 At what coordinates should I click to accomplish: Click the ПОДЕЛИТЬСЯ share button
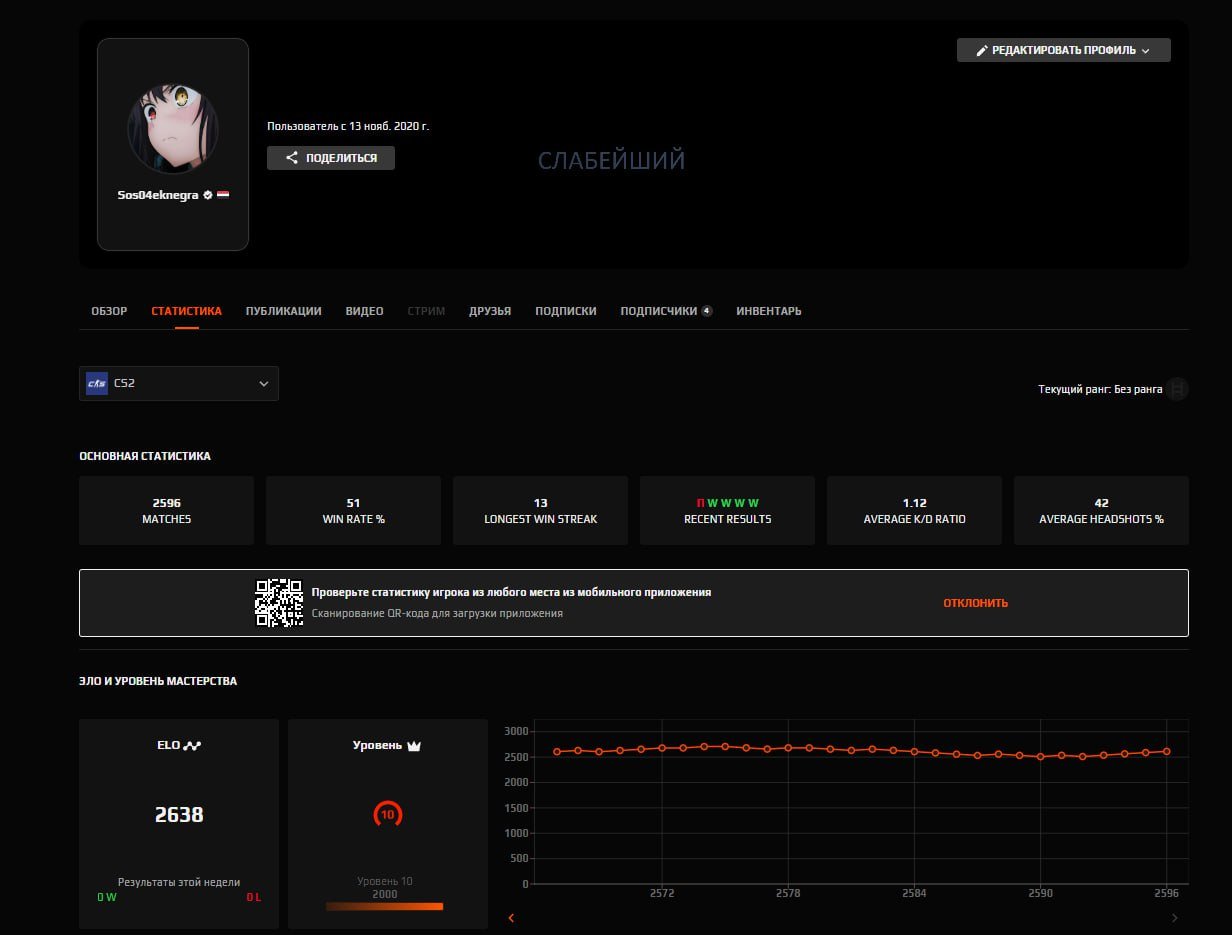330,157
